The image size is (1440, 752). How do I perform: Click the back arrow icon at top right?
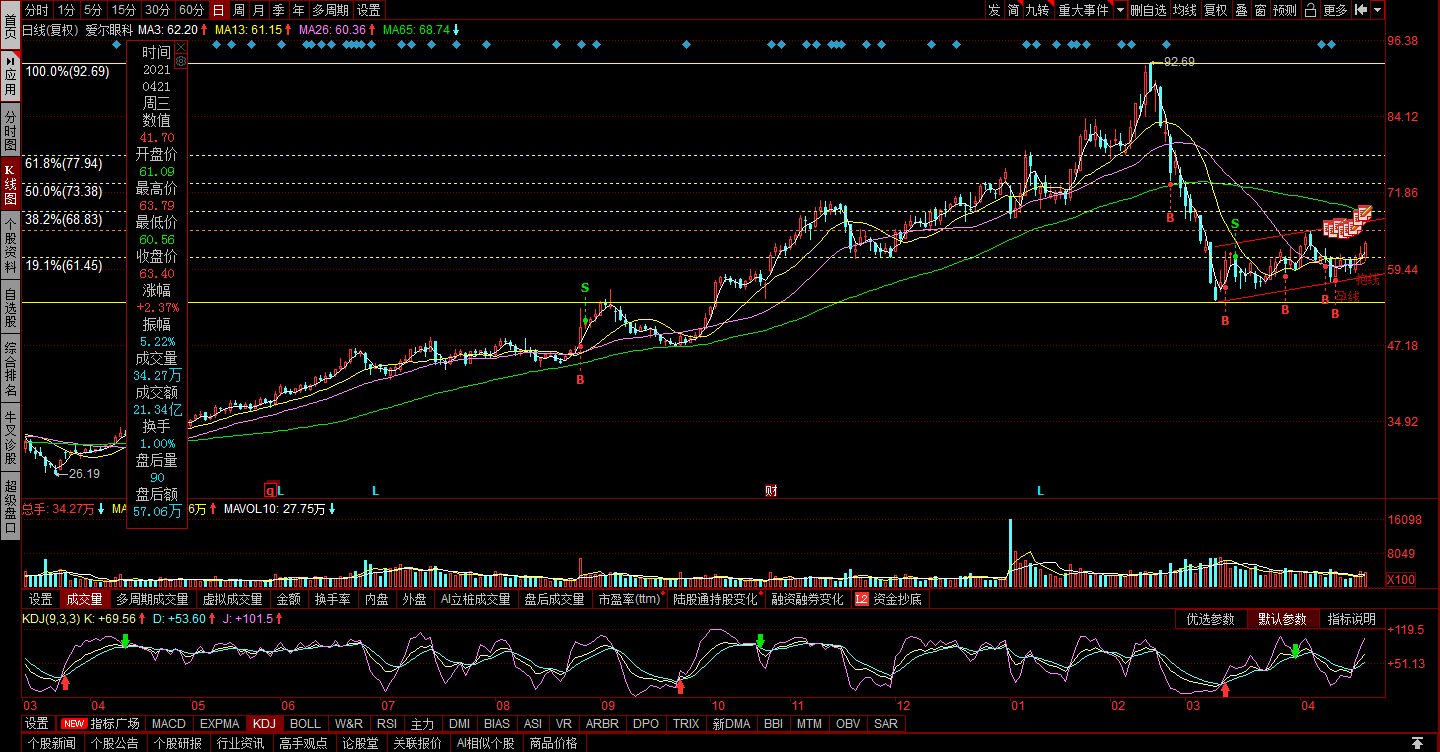point(1361,10)
